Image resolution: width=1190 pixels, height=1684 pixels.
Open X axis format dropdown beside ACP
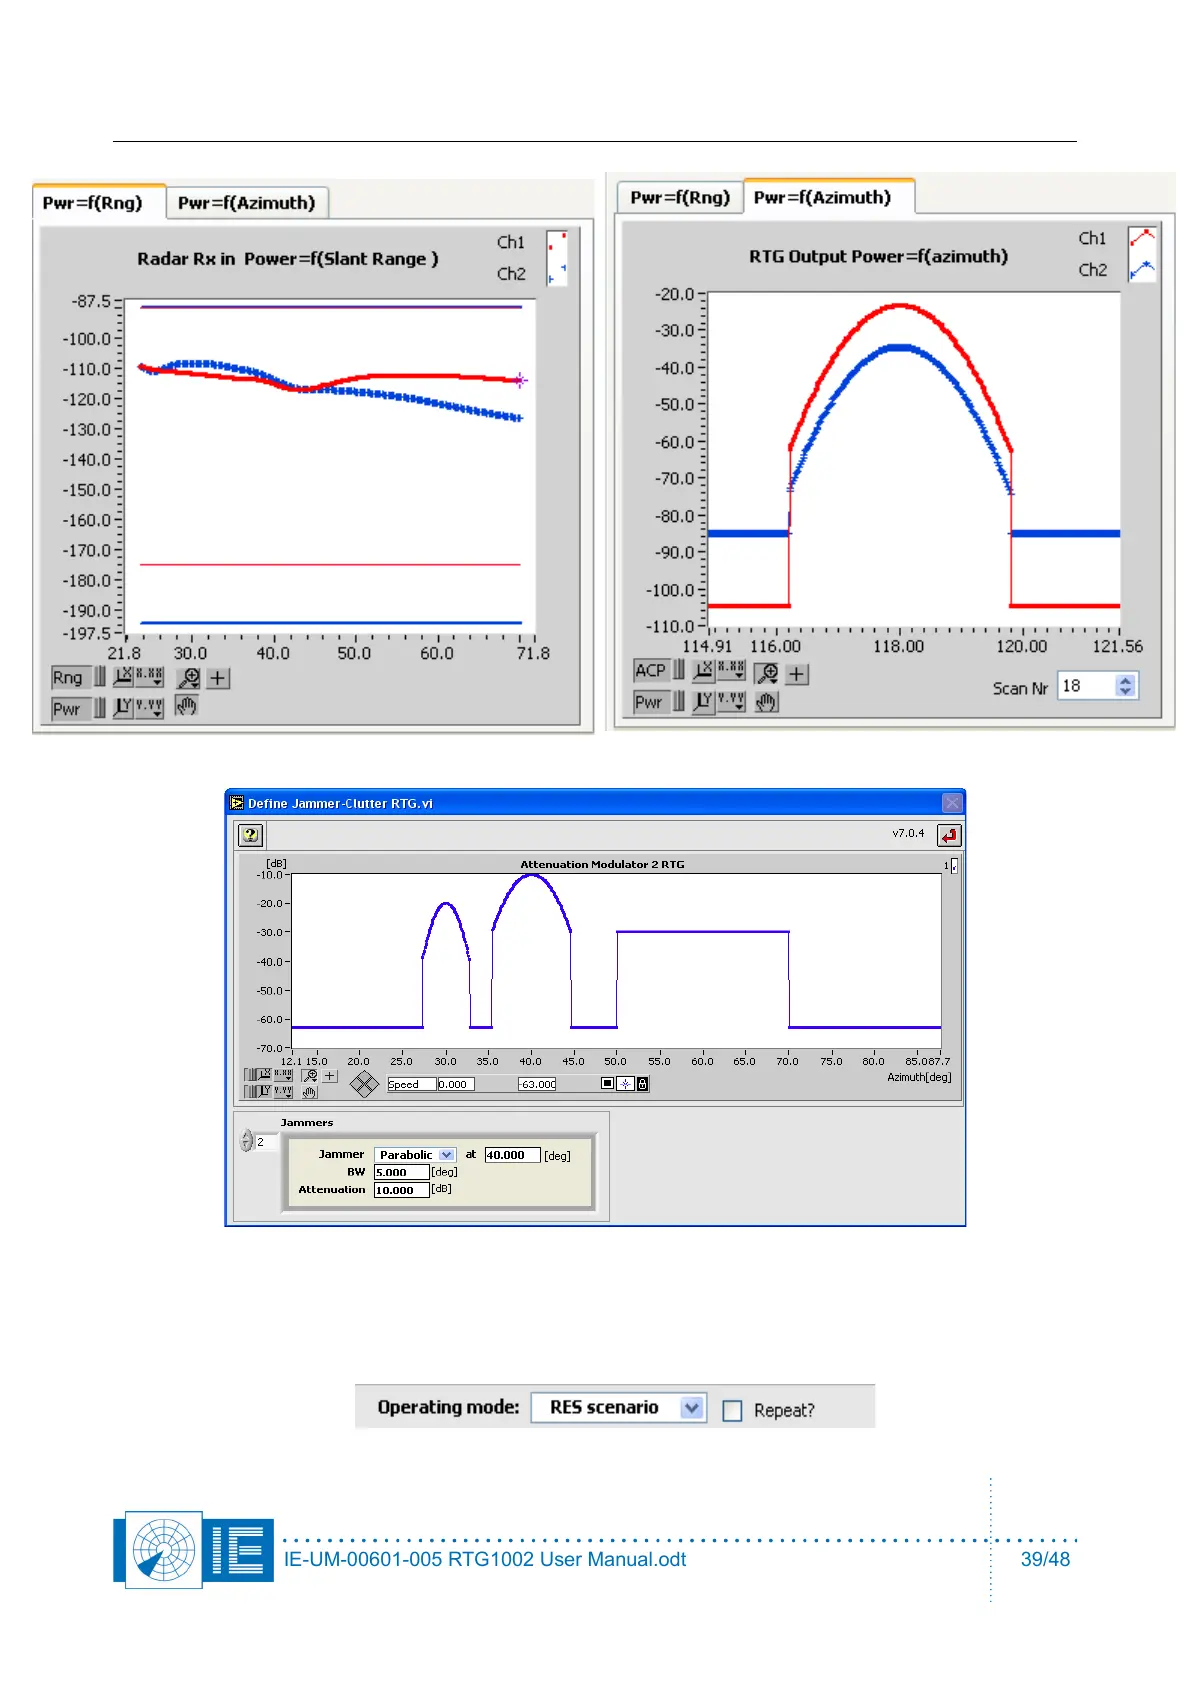coord(732,671)
